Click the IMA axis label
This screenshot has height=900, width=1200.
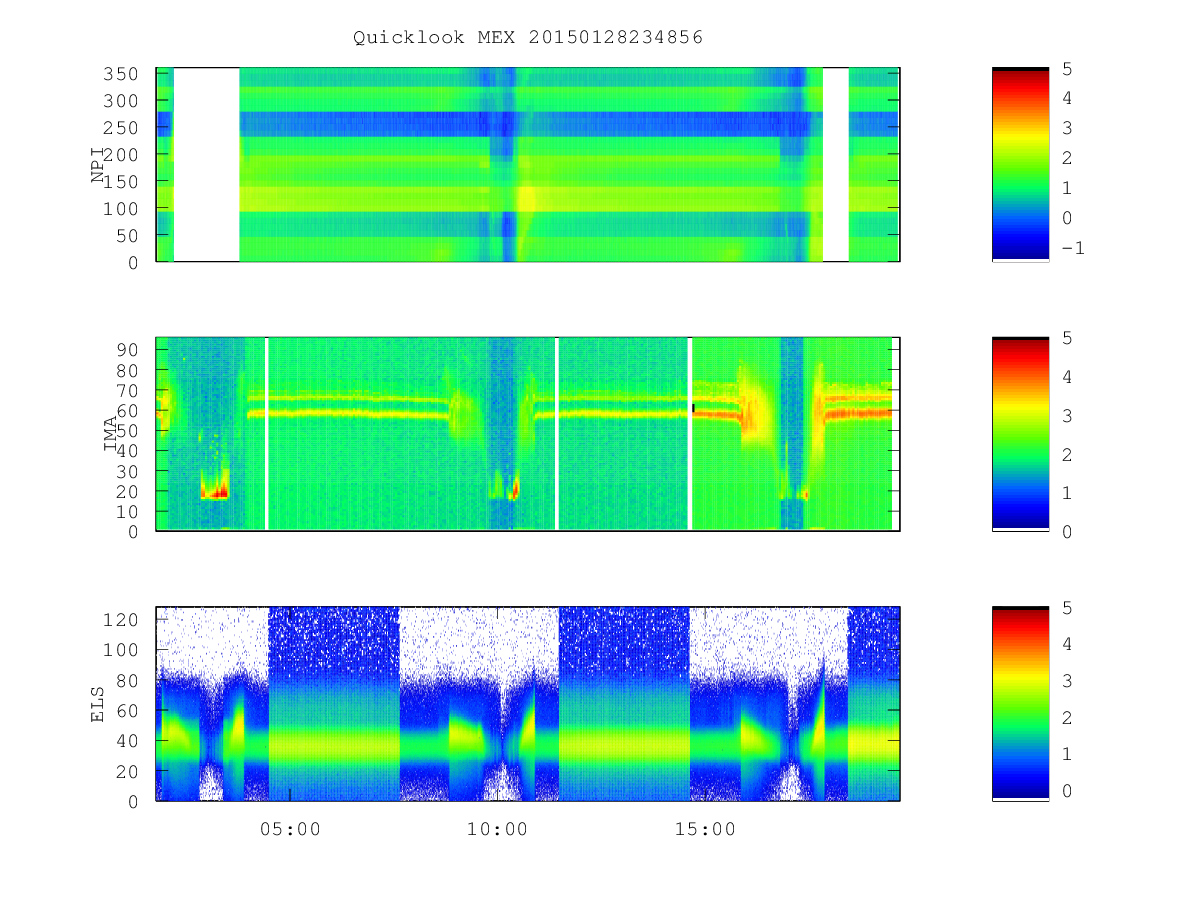tap(110, 434)
